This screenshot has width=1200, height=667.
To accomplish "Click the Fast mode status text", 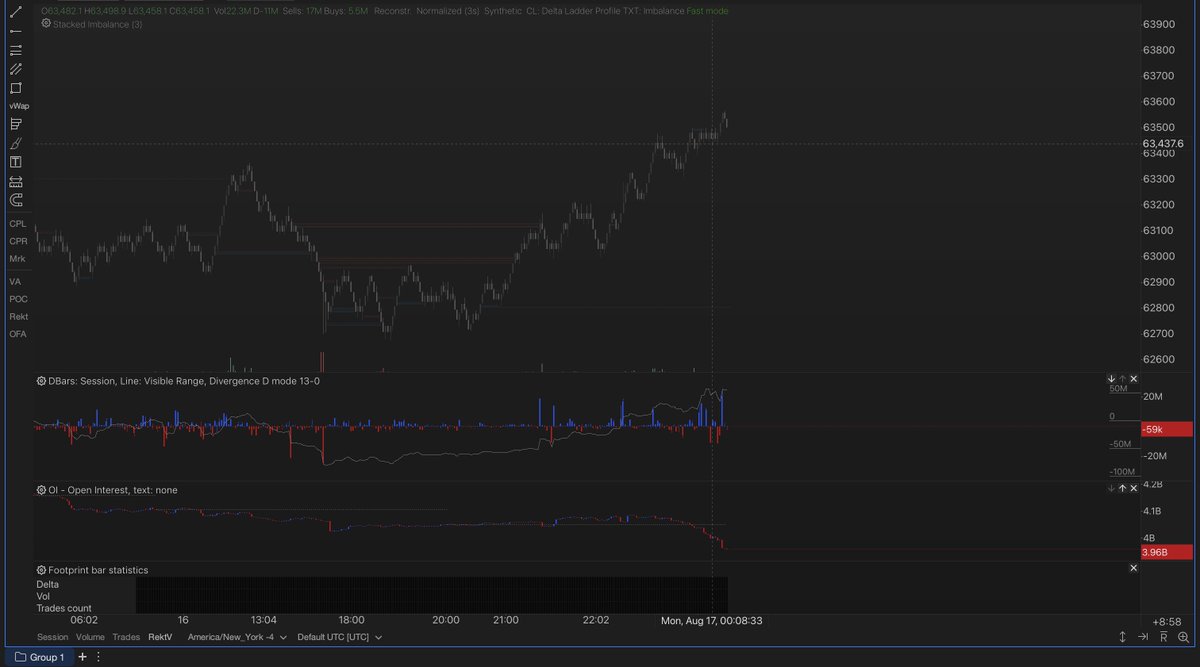I will tap(707, 10).
